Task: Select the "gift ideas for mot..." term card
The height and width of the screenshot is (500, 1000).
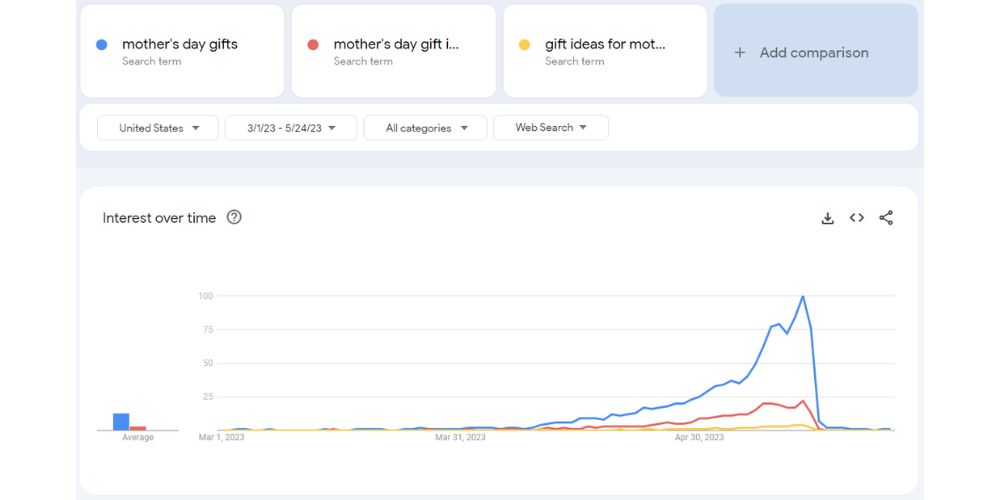Action: tap(605, 44)
